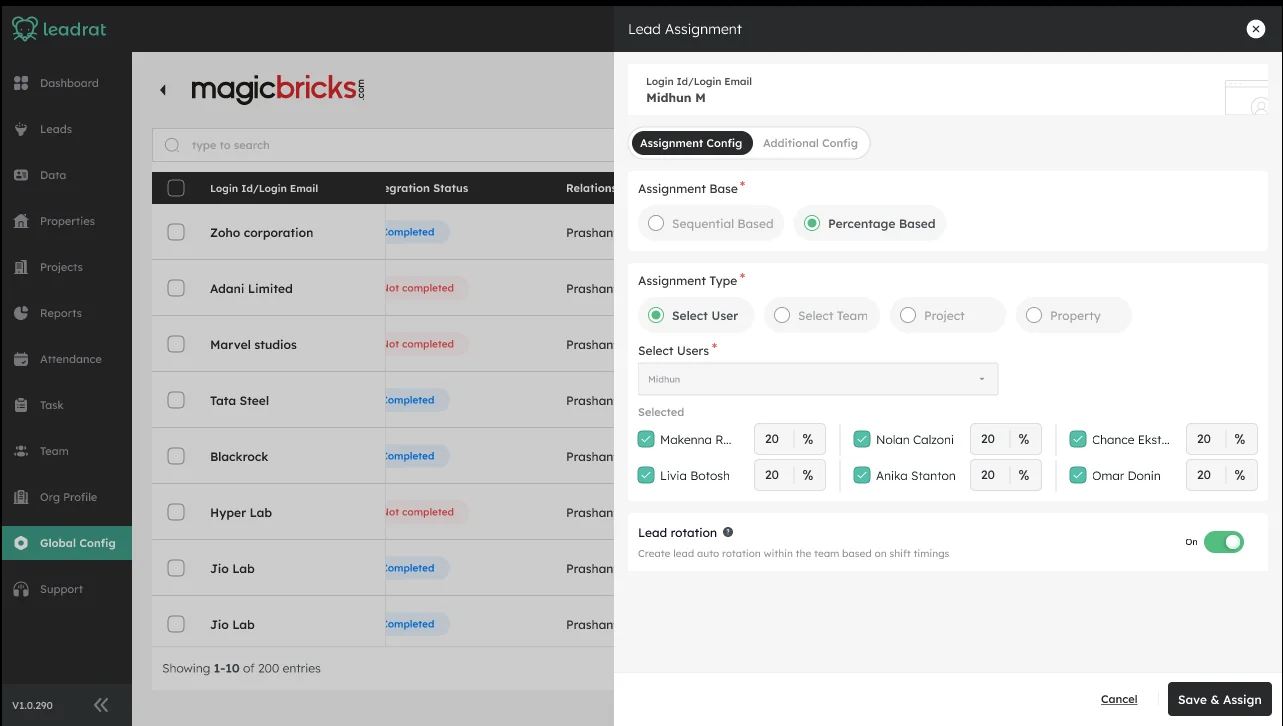Select the Percentage Based radio option
1283x726 pixels.
click(870, 224)
